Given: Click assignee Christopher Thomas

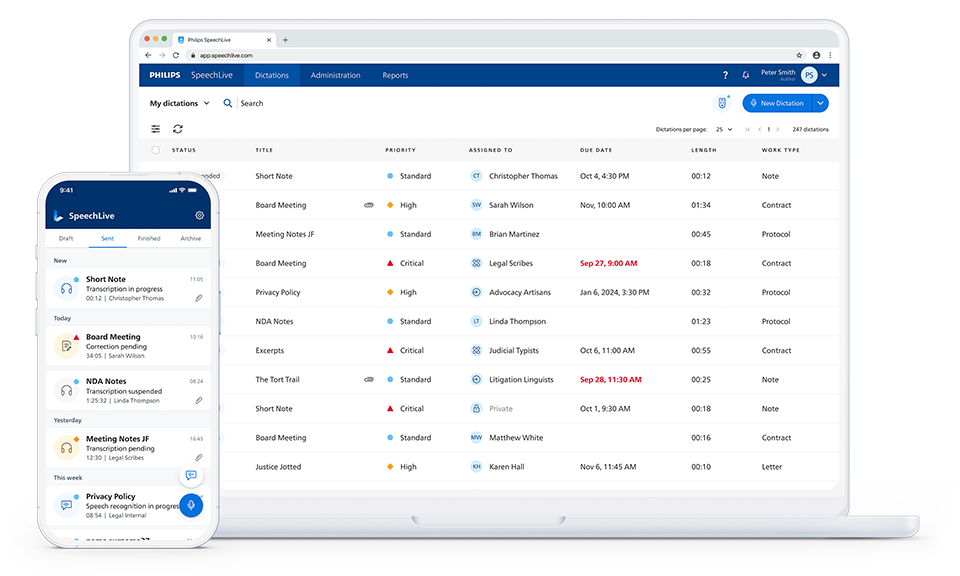Looking at the screenshot, I should tap(523, 176).
